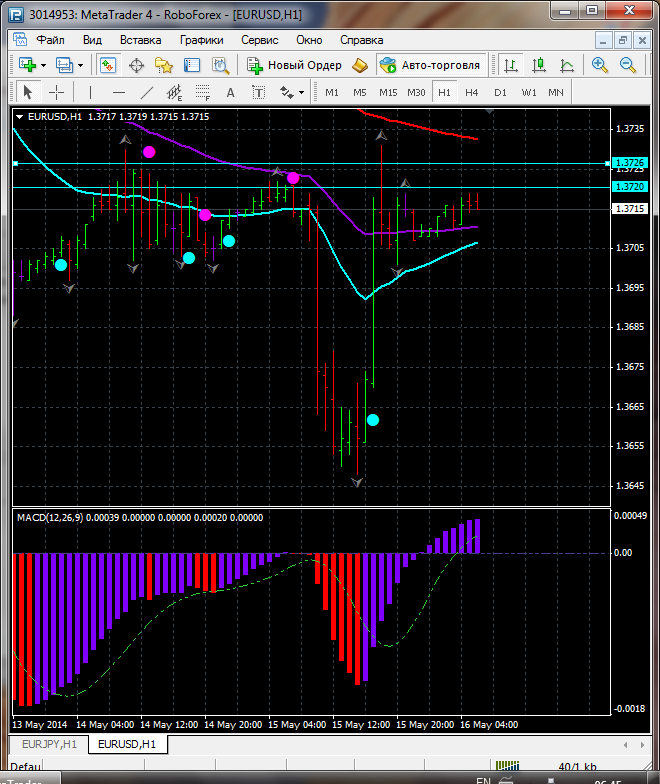Select the 1.3726 horizontal line label
This screenshot has width=660, height=784.
tap(630, 162)
